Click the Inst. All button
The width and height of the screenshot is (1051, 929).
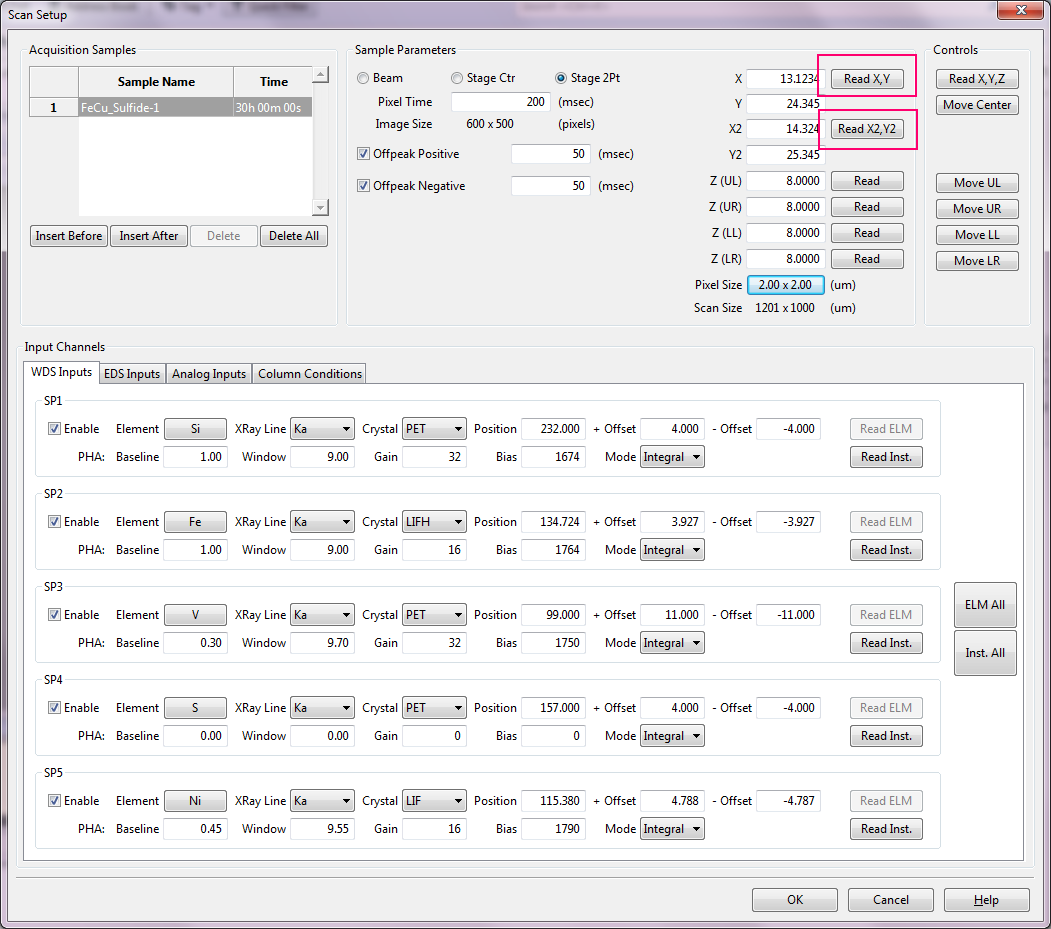(984, 653)
